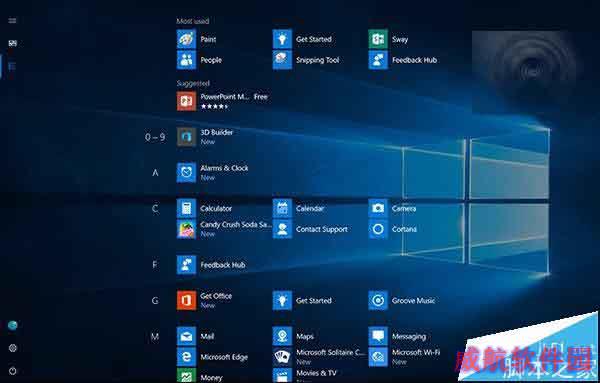This screenshot has width=600, height=383.
Task: Open the Calendar app icon
Action: click(x=282, y=209)
